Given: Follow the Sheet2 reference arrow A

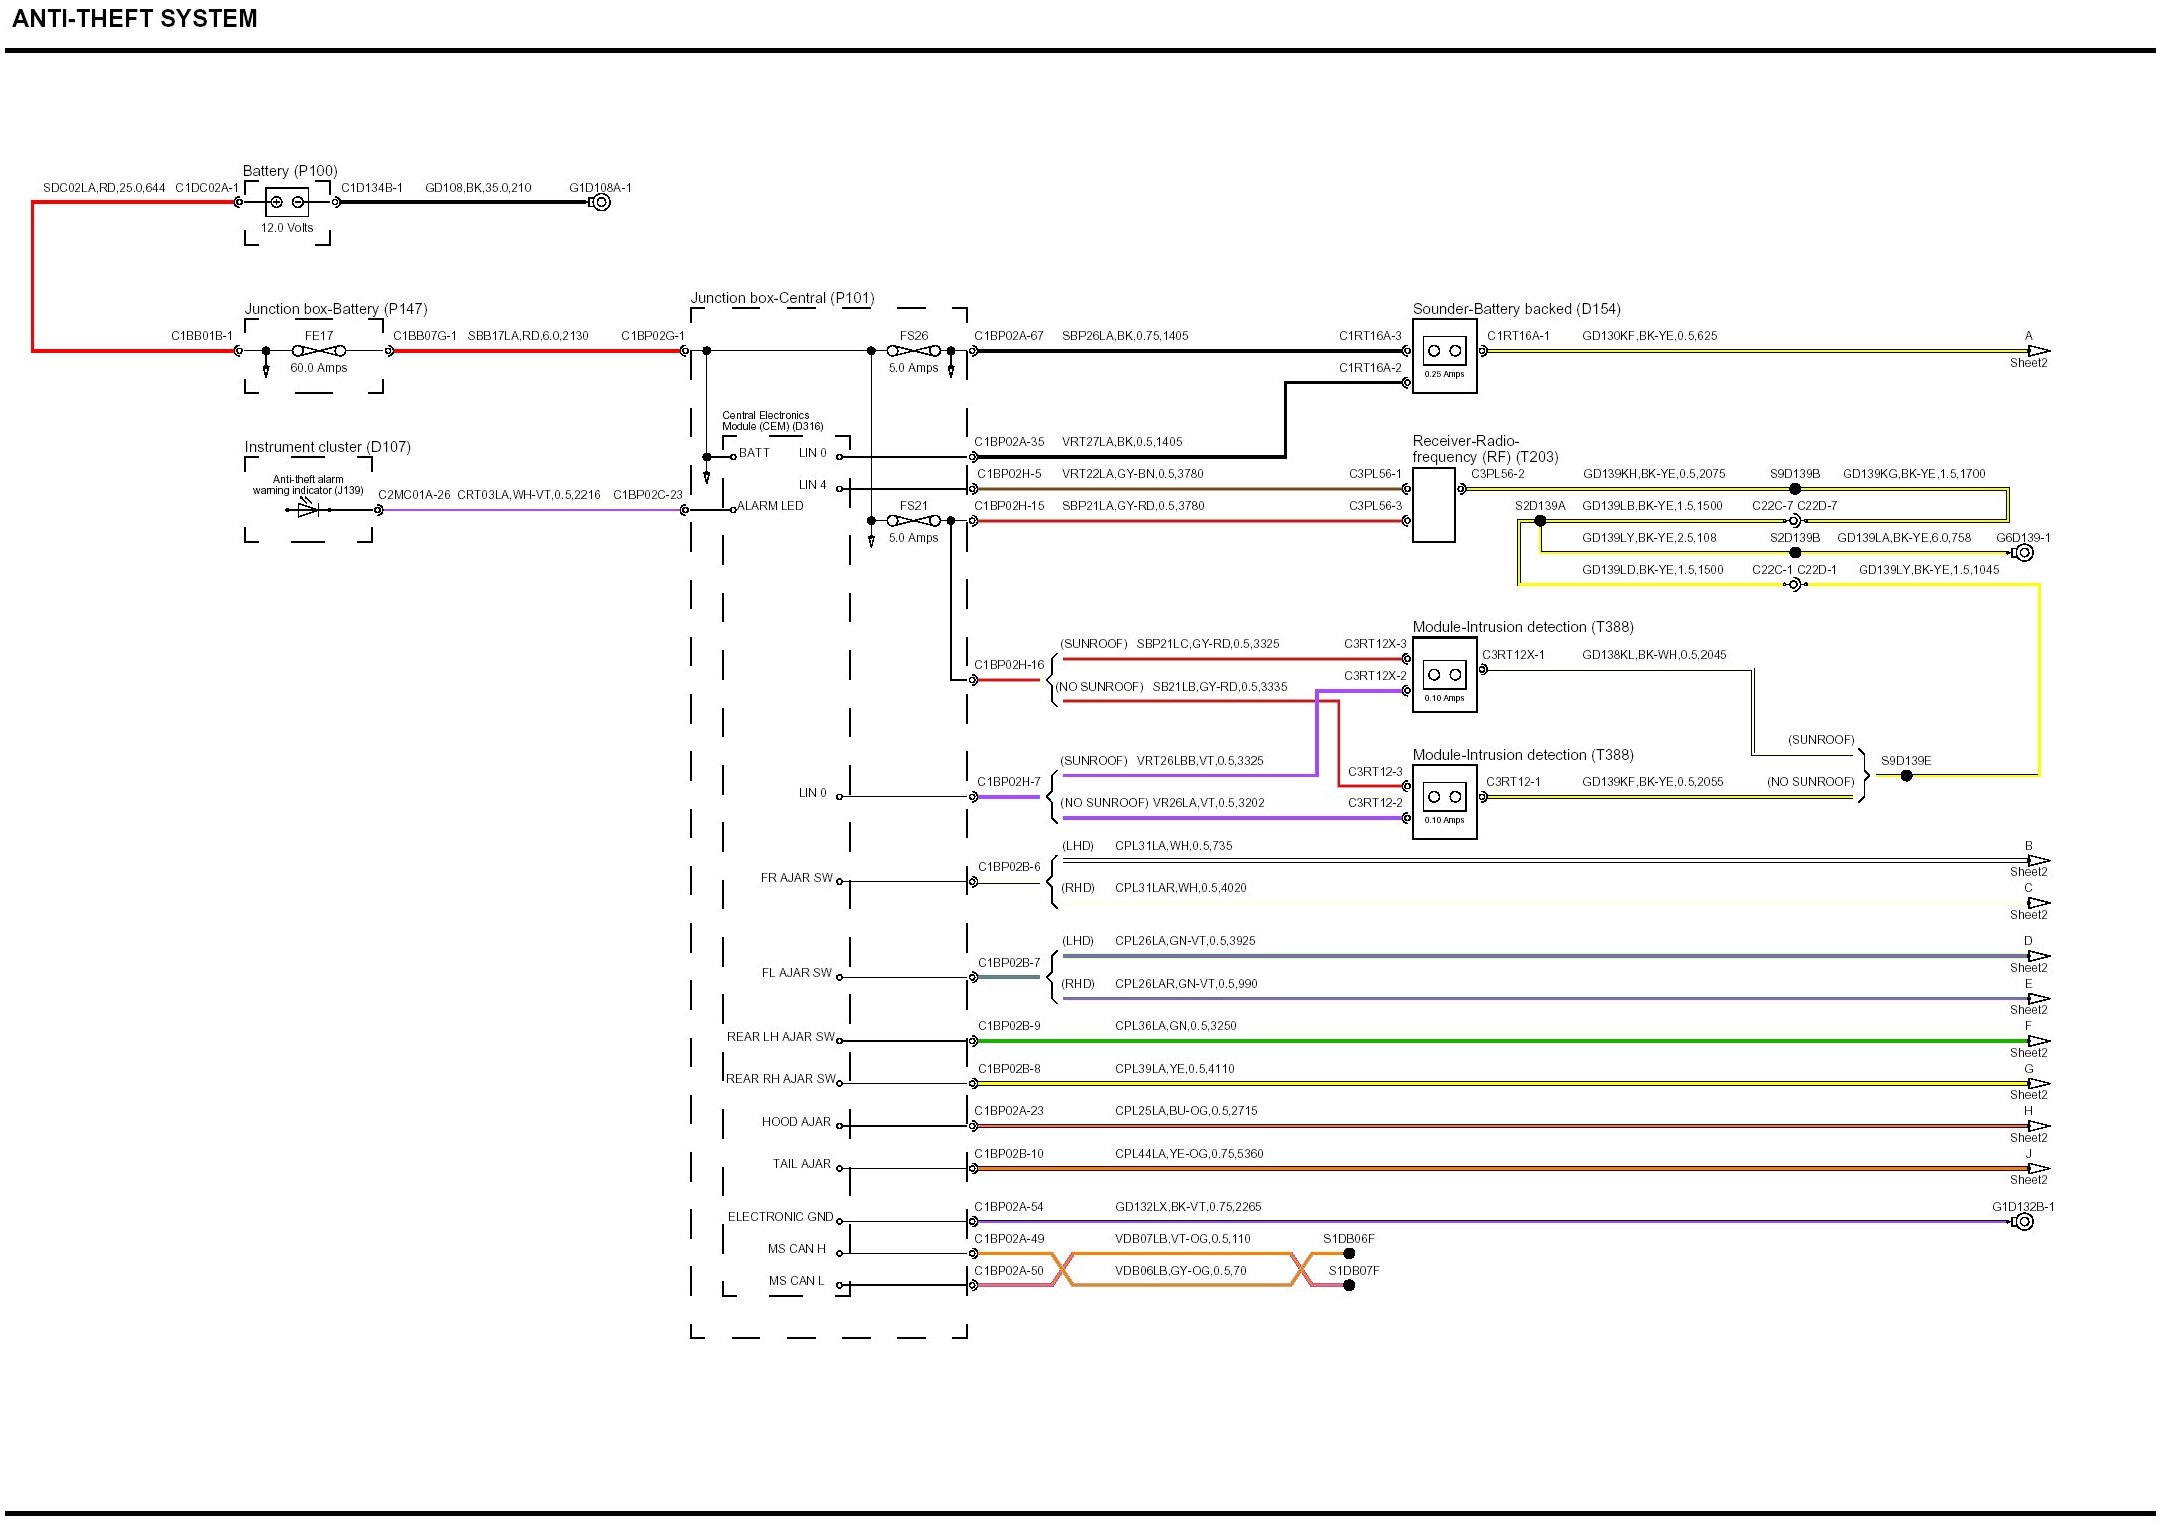Looking at the screenshot, I should click(2038, 351).
